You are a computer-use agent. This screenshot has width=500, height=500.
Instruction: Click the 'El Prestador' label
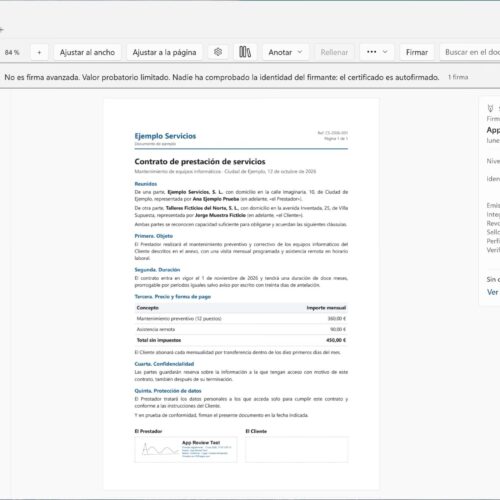pyautogui.click(x=148, y=431)
